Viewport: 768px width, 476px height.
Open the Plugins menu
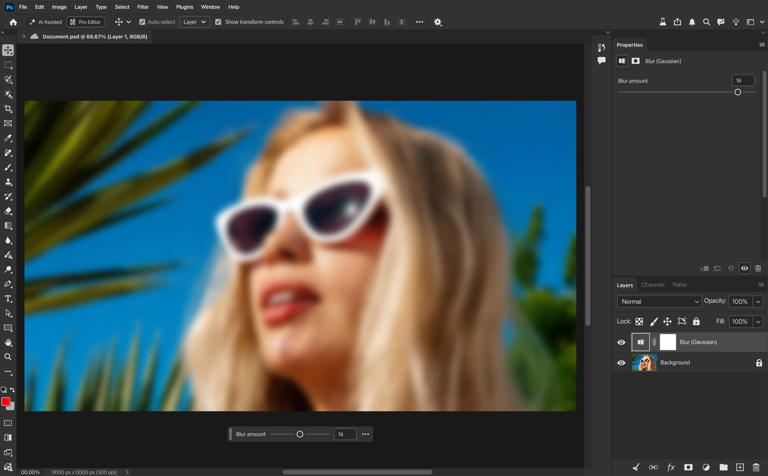(185, 7)
